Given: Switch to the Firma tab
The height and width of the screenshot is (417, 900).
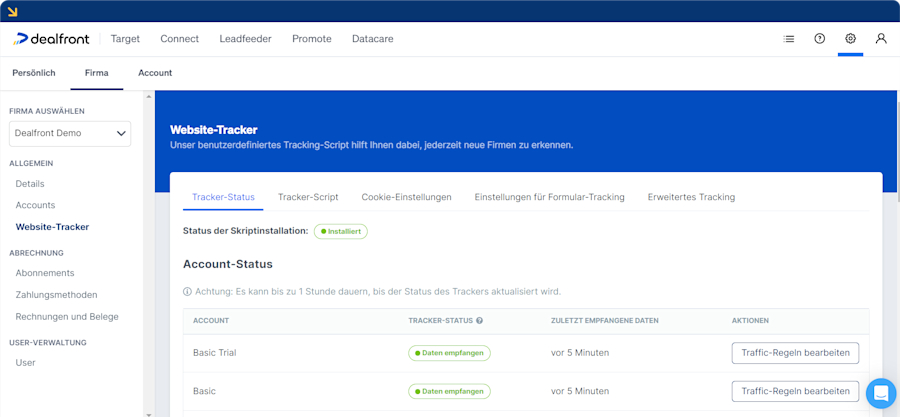Looking at the screenshot, I should click(x=96, y=73).
